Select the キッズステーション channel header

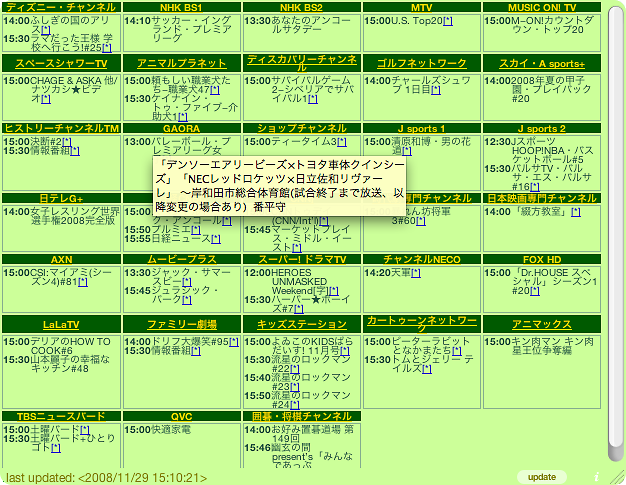click(301, 324)
